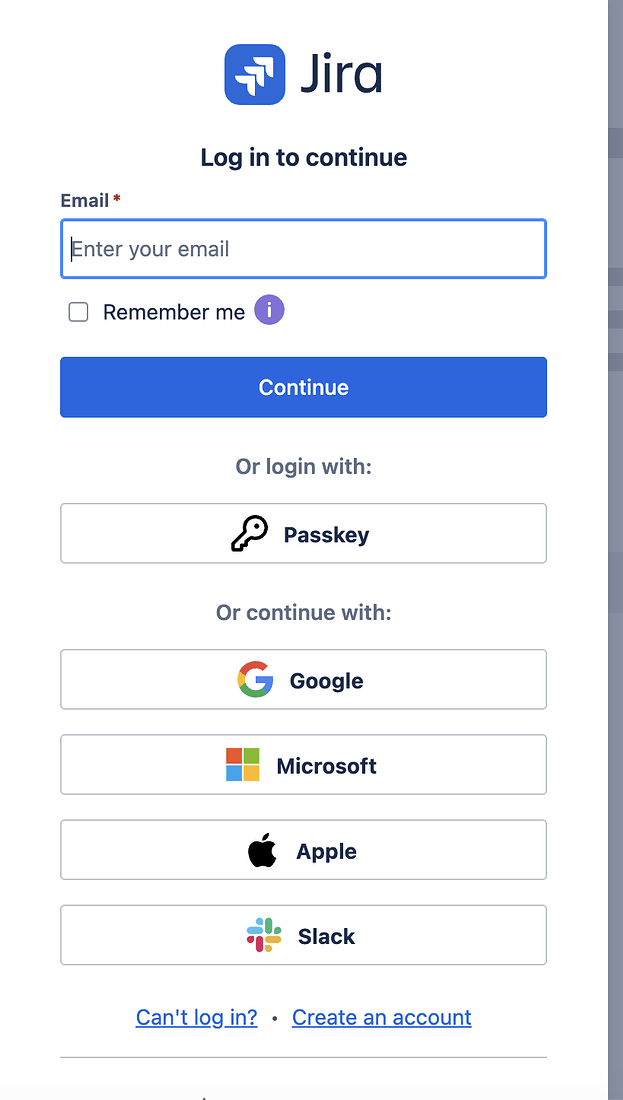This screenshot has width=623, height=1100.
Task: Click the Remember me text label
Action: click(173, 312)
